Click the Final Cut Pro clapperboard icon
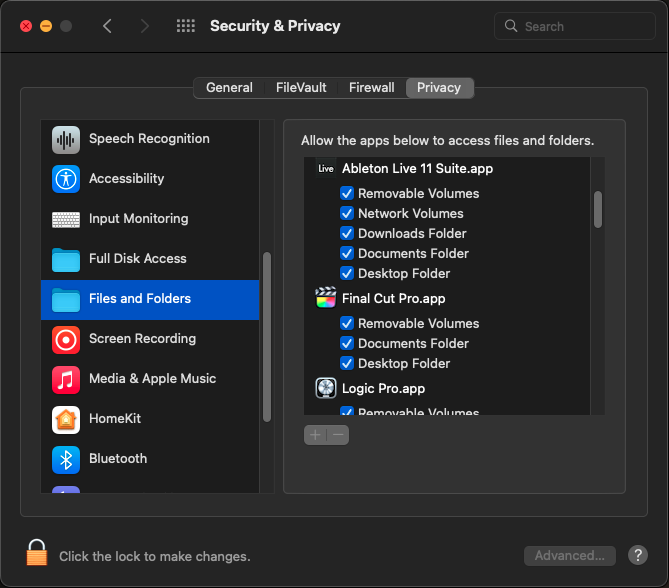Screen dimensions: 669x588 (x=326, y=298)
